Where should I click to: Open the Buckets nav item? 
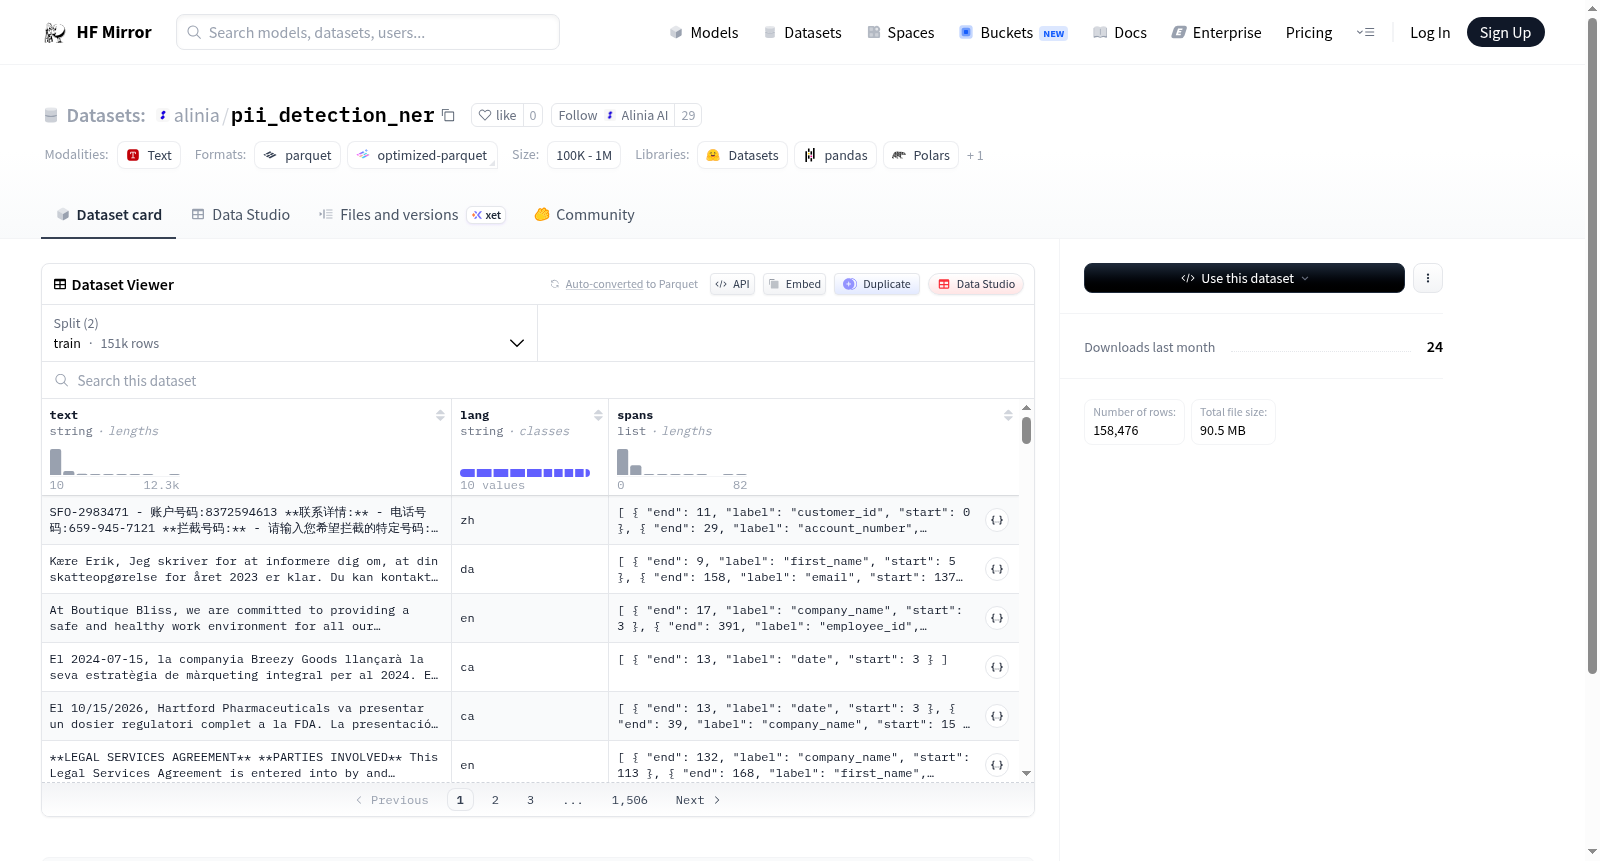coord(1013,32)
